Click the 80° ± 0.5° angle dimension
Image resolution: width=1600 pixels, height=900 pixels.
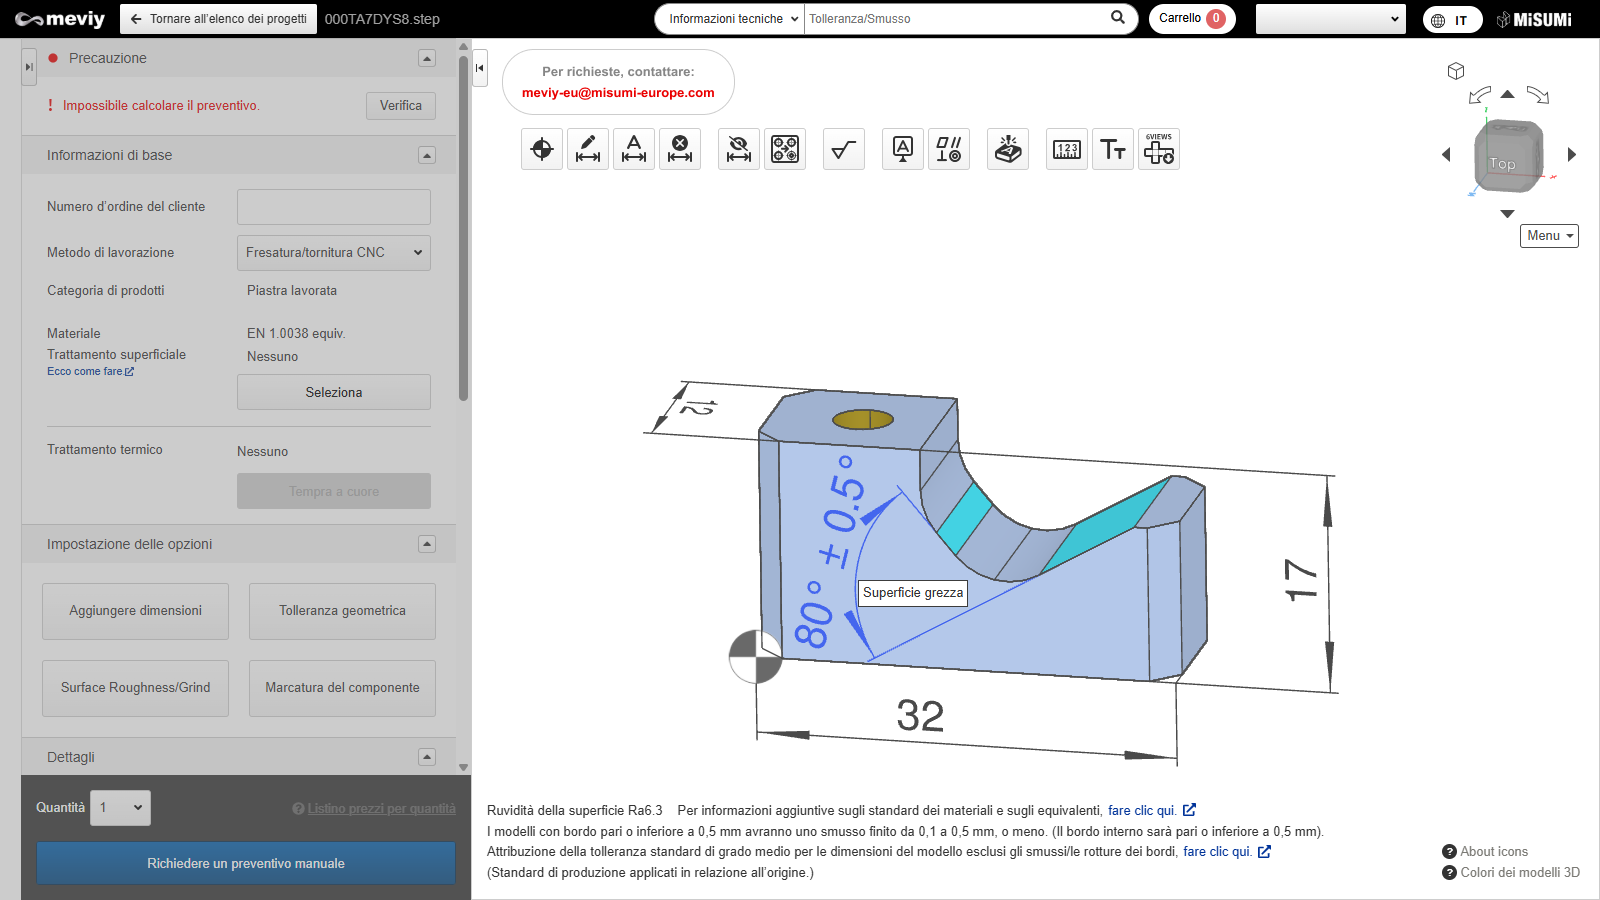tap(829, 552)
